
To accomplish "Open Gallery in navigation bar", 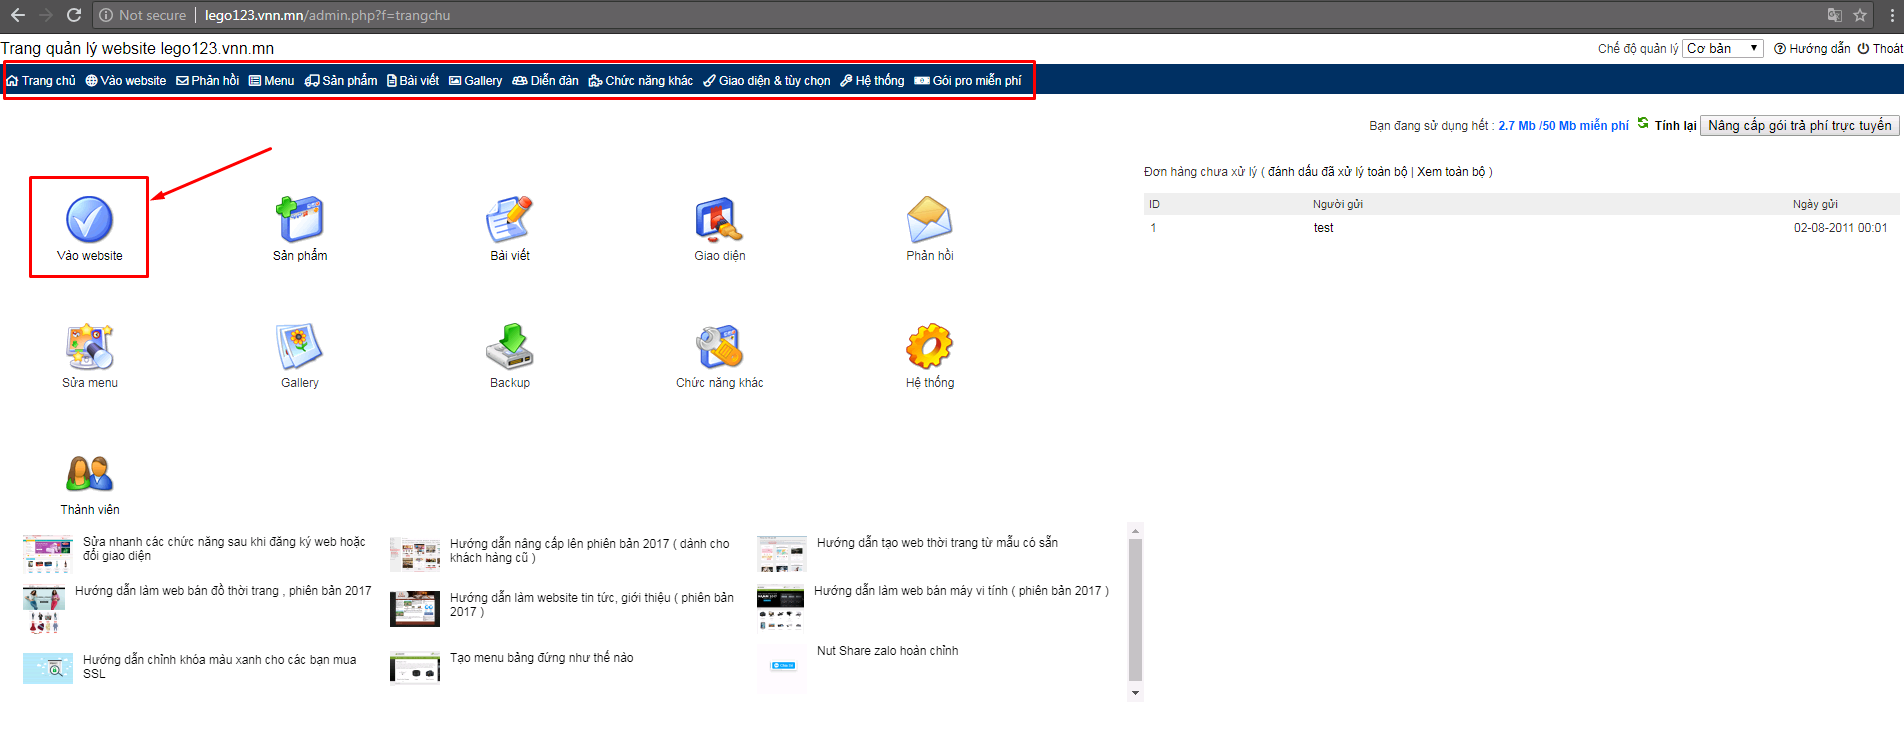I will [476, 80].
